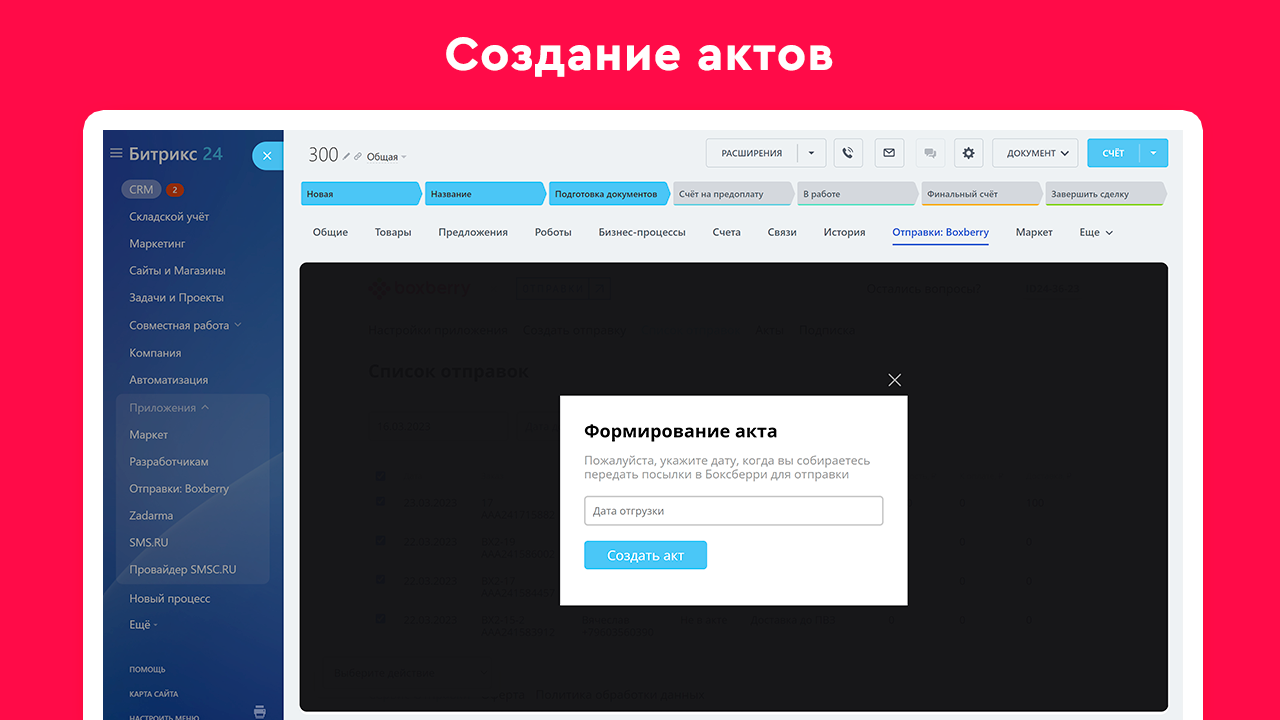The height and width of the screenshot is (720, 1280).
Task: Close the Формирование акта popup with X
Action: pos(895,380)
